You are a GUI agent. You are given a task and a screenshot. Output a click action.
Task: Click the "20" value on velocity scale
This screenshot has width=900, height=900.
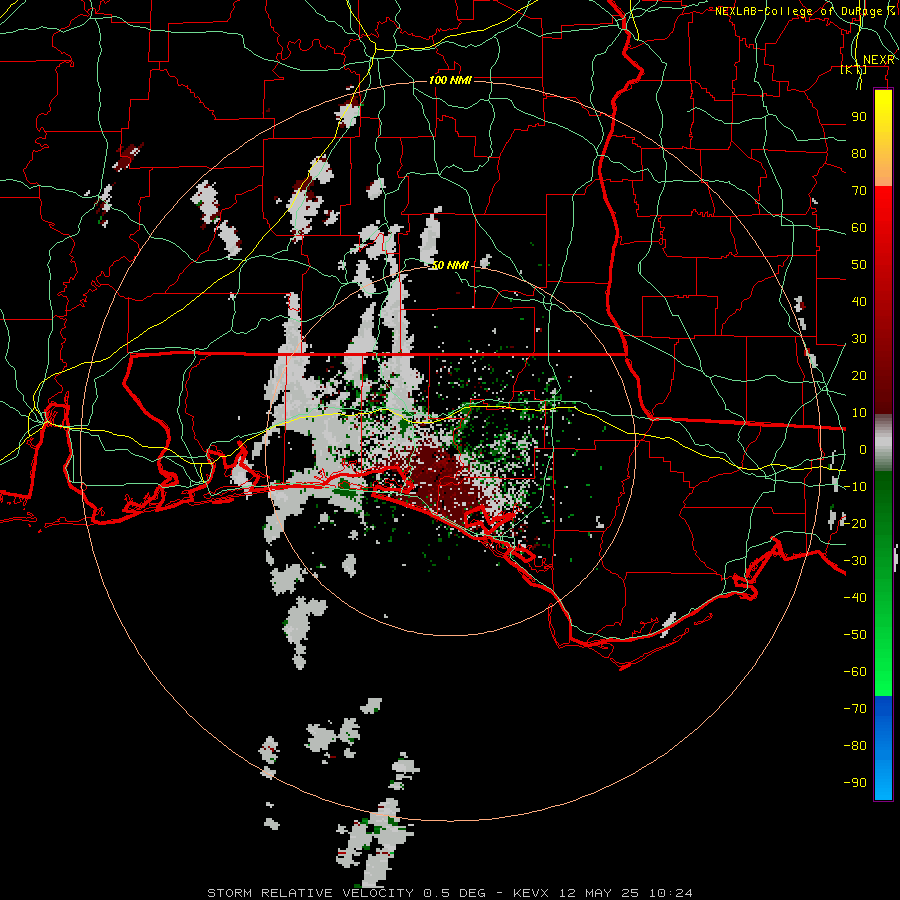859,376
